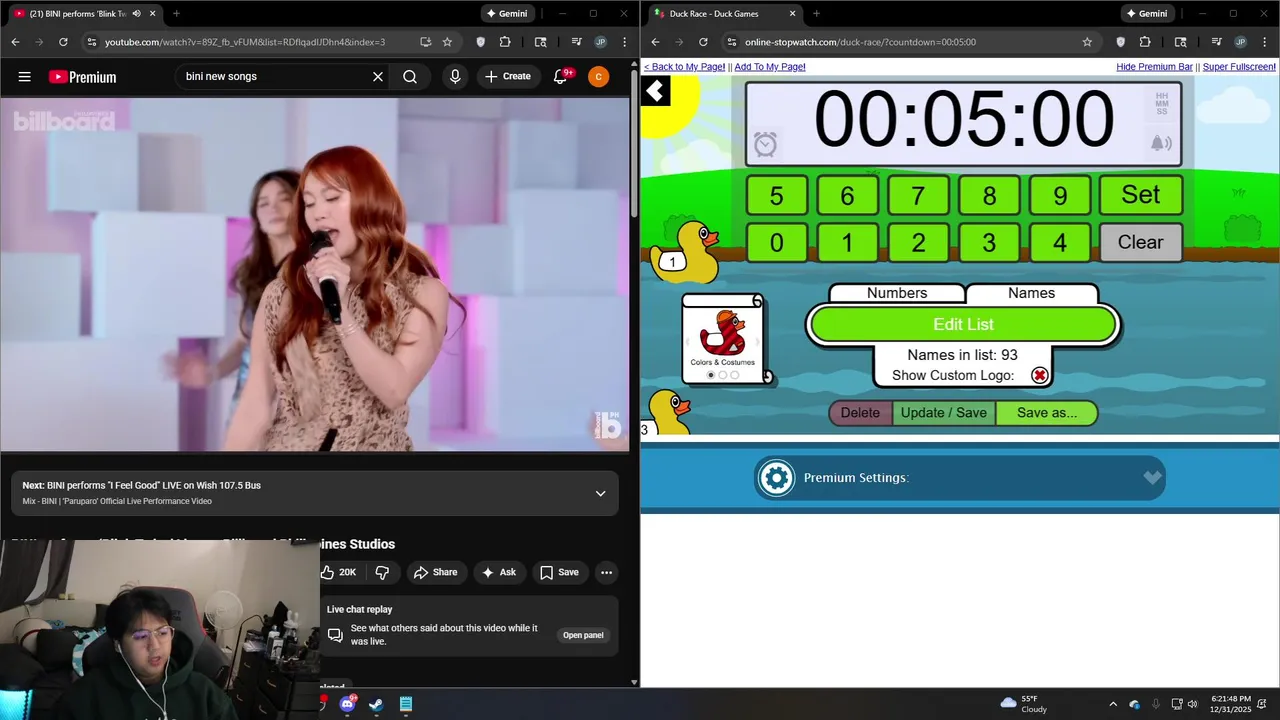
Task: Save the video to a playlist
Action: click(x=559, y=572)
